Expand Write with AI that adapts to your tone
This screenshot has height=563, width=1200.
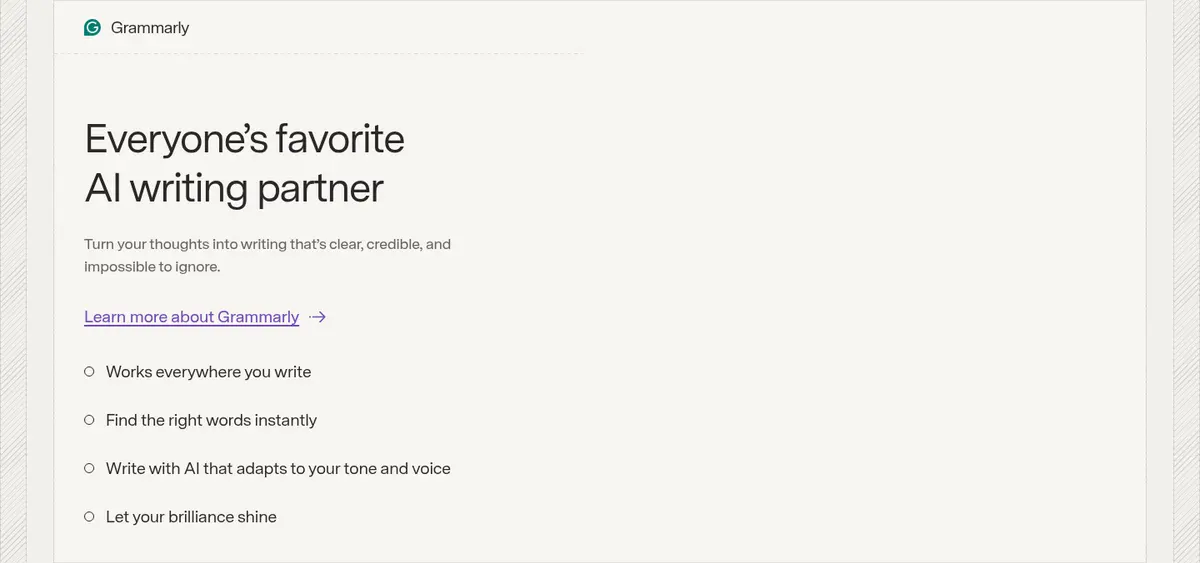point(278,468)
